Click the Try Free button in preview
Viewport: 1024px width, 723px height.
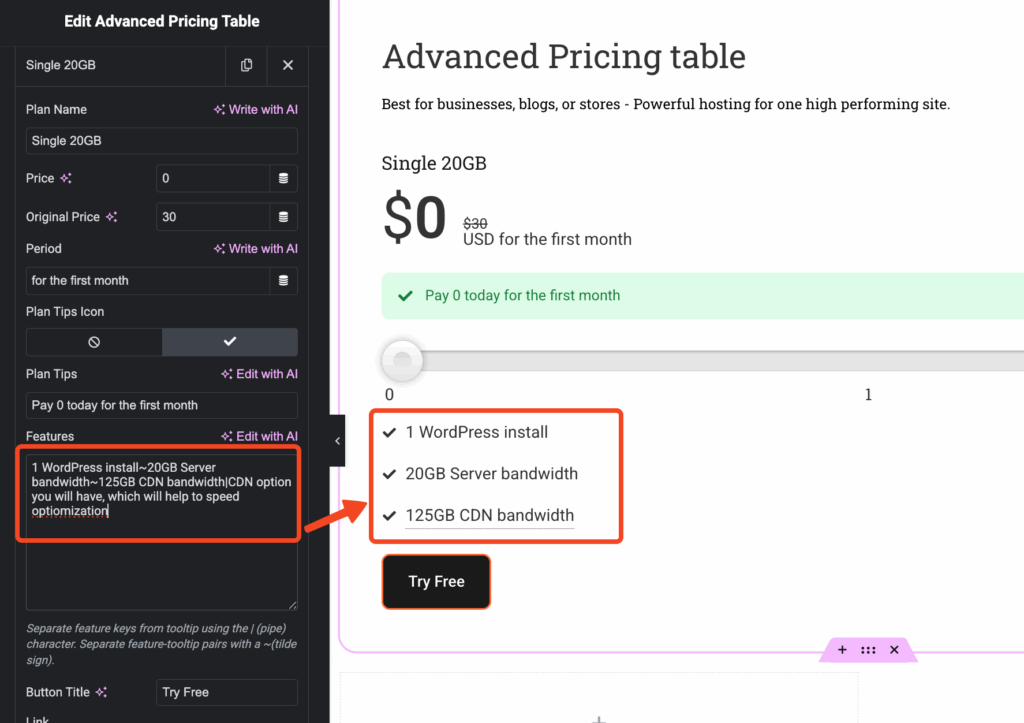coord(436,582)
